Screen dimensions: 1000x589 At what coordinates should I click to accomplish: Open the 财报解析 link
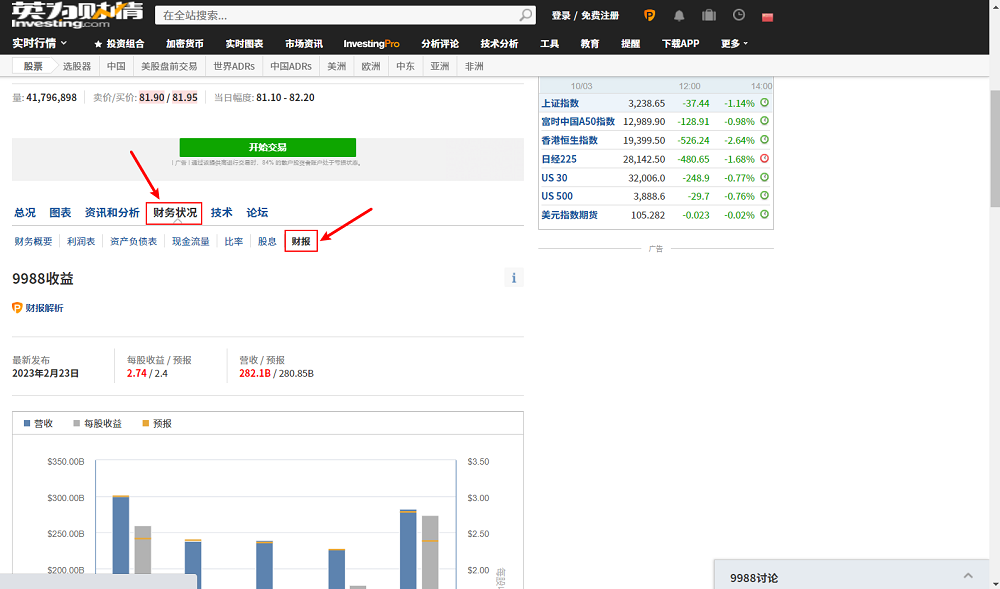[x=44, y=308]
